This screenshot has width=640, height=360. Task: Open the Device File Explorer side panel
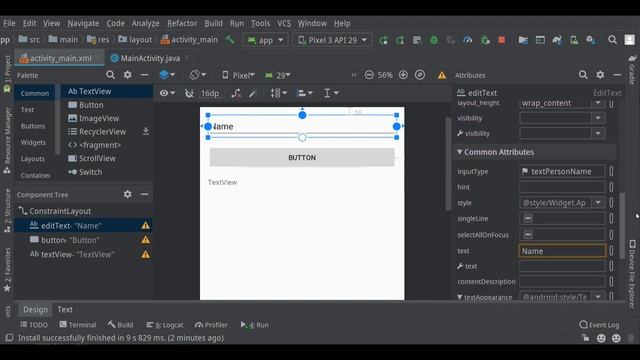pos(632,274)
